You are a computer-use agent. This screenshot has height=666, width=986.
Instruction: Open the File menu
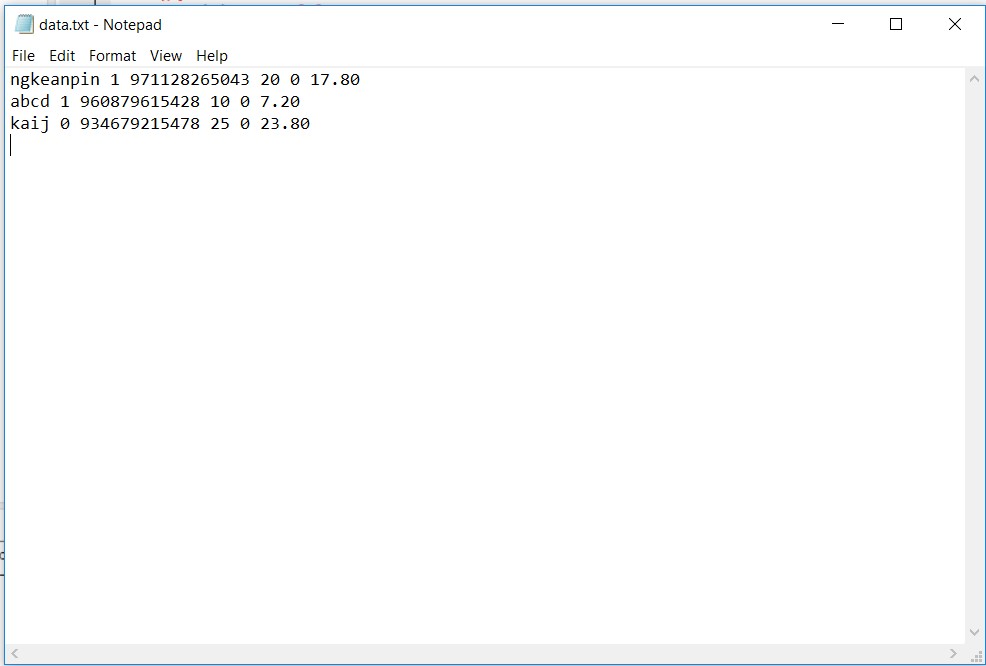[x=22, y=56]
